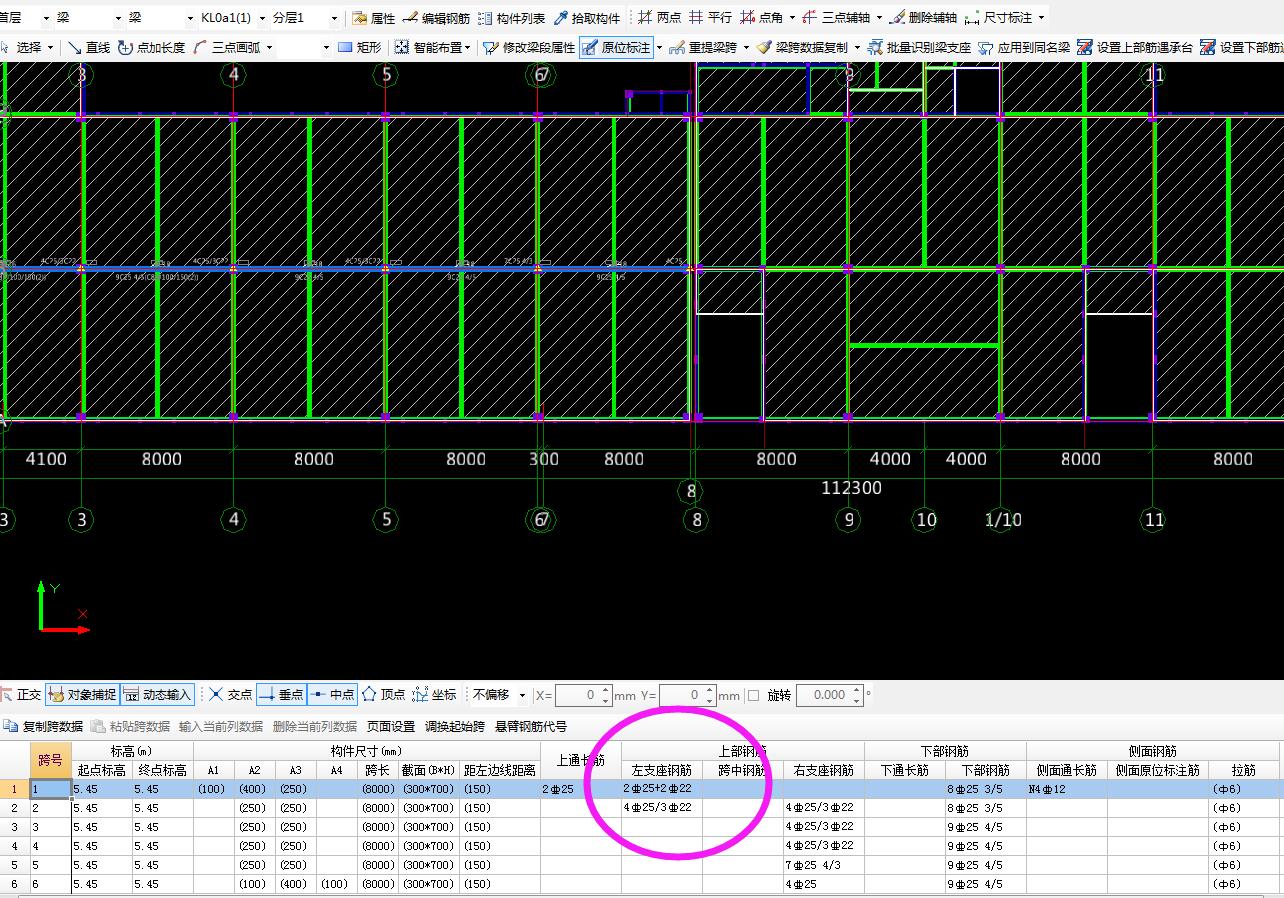Choose the 直线 line drawing tool
The height and width of the screenshot is (898, 1284).
click(89, 47)
